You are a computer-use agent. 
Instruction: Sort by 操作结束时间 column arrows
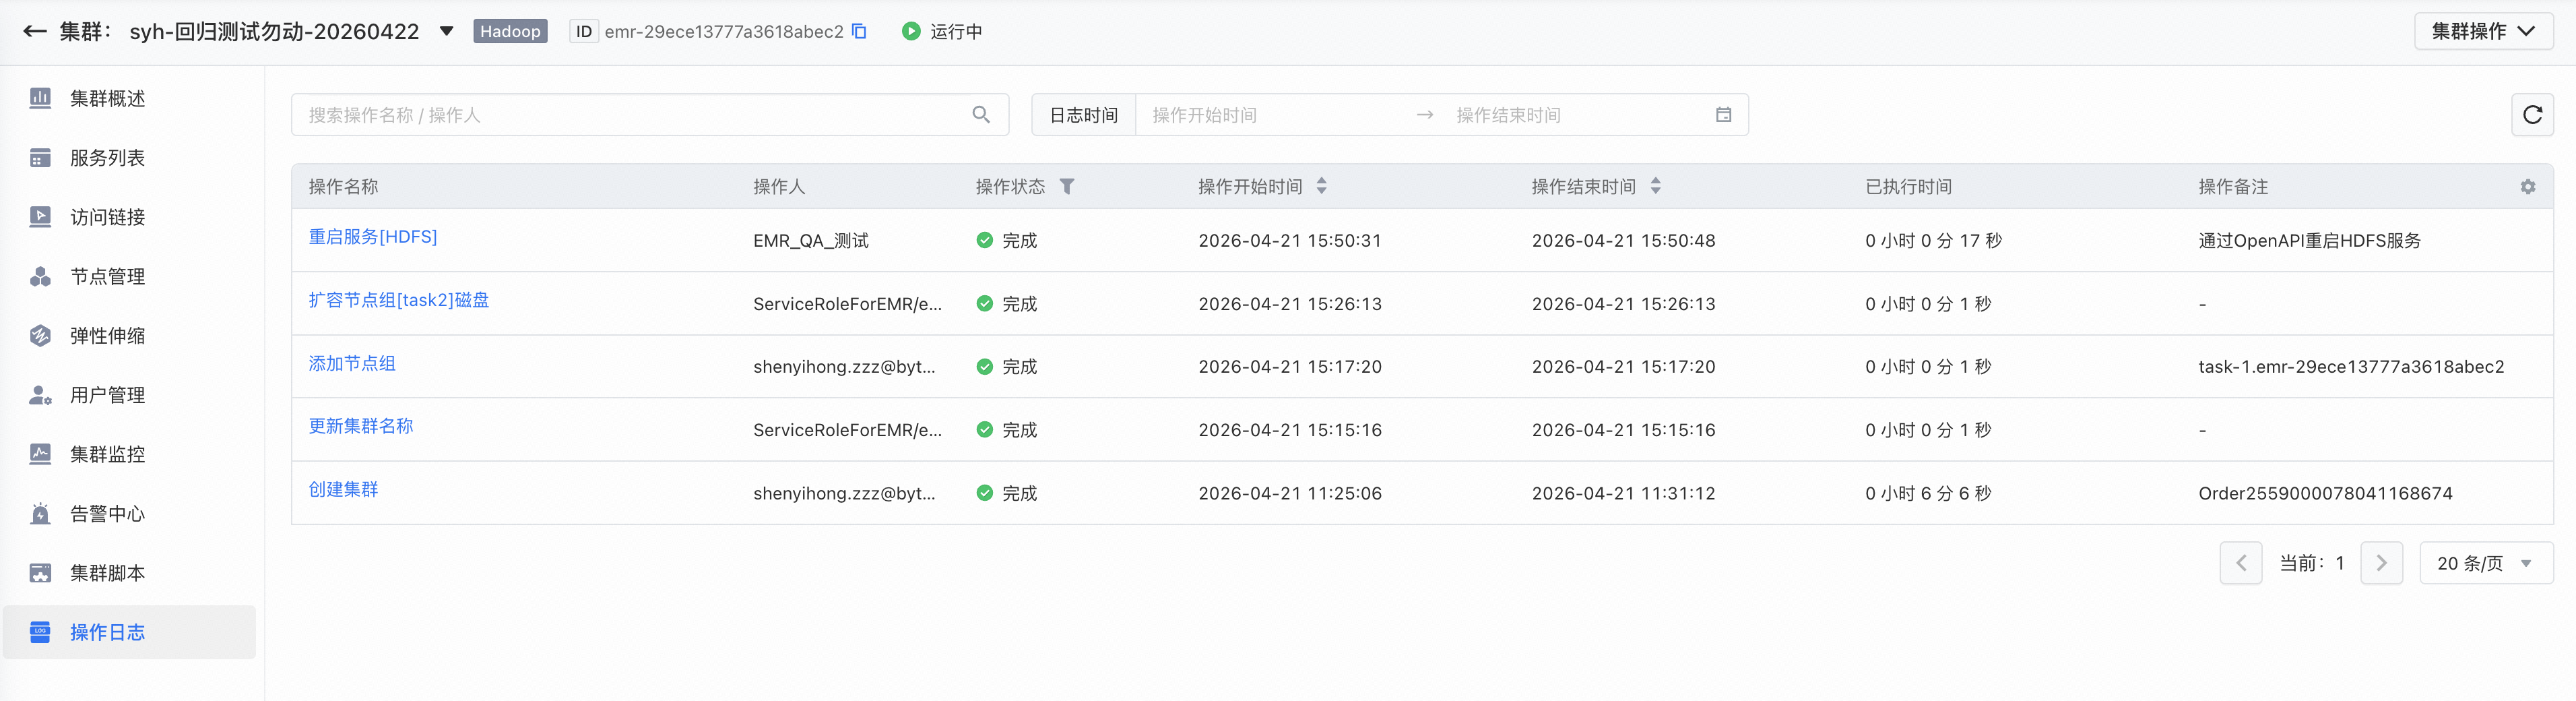[x=1655, y=186]
